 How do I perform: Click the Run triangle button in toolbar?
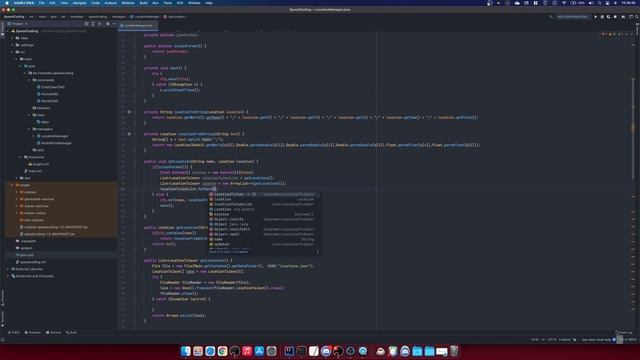coord(596,17)
